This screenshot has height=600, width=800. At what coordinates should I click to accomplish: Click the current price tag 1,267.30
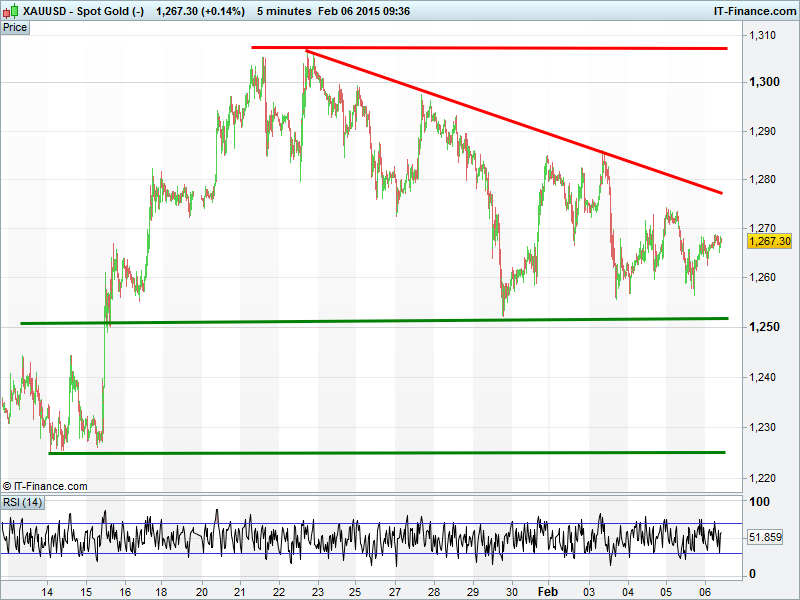(769, 241)
